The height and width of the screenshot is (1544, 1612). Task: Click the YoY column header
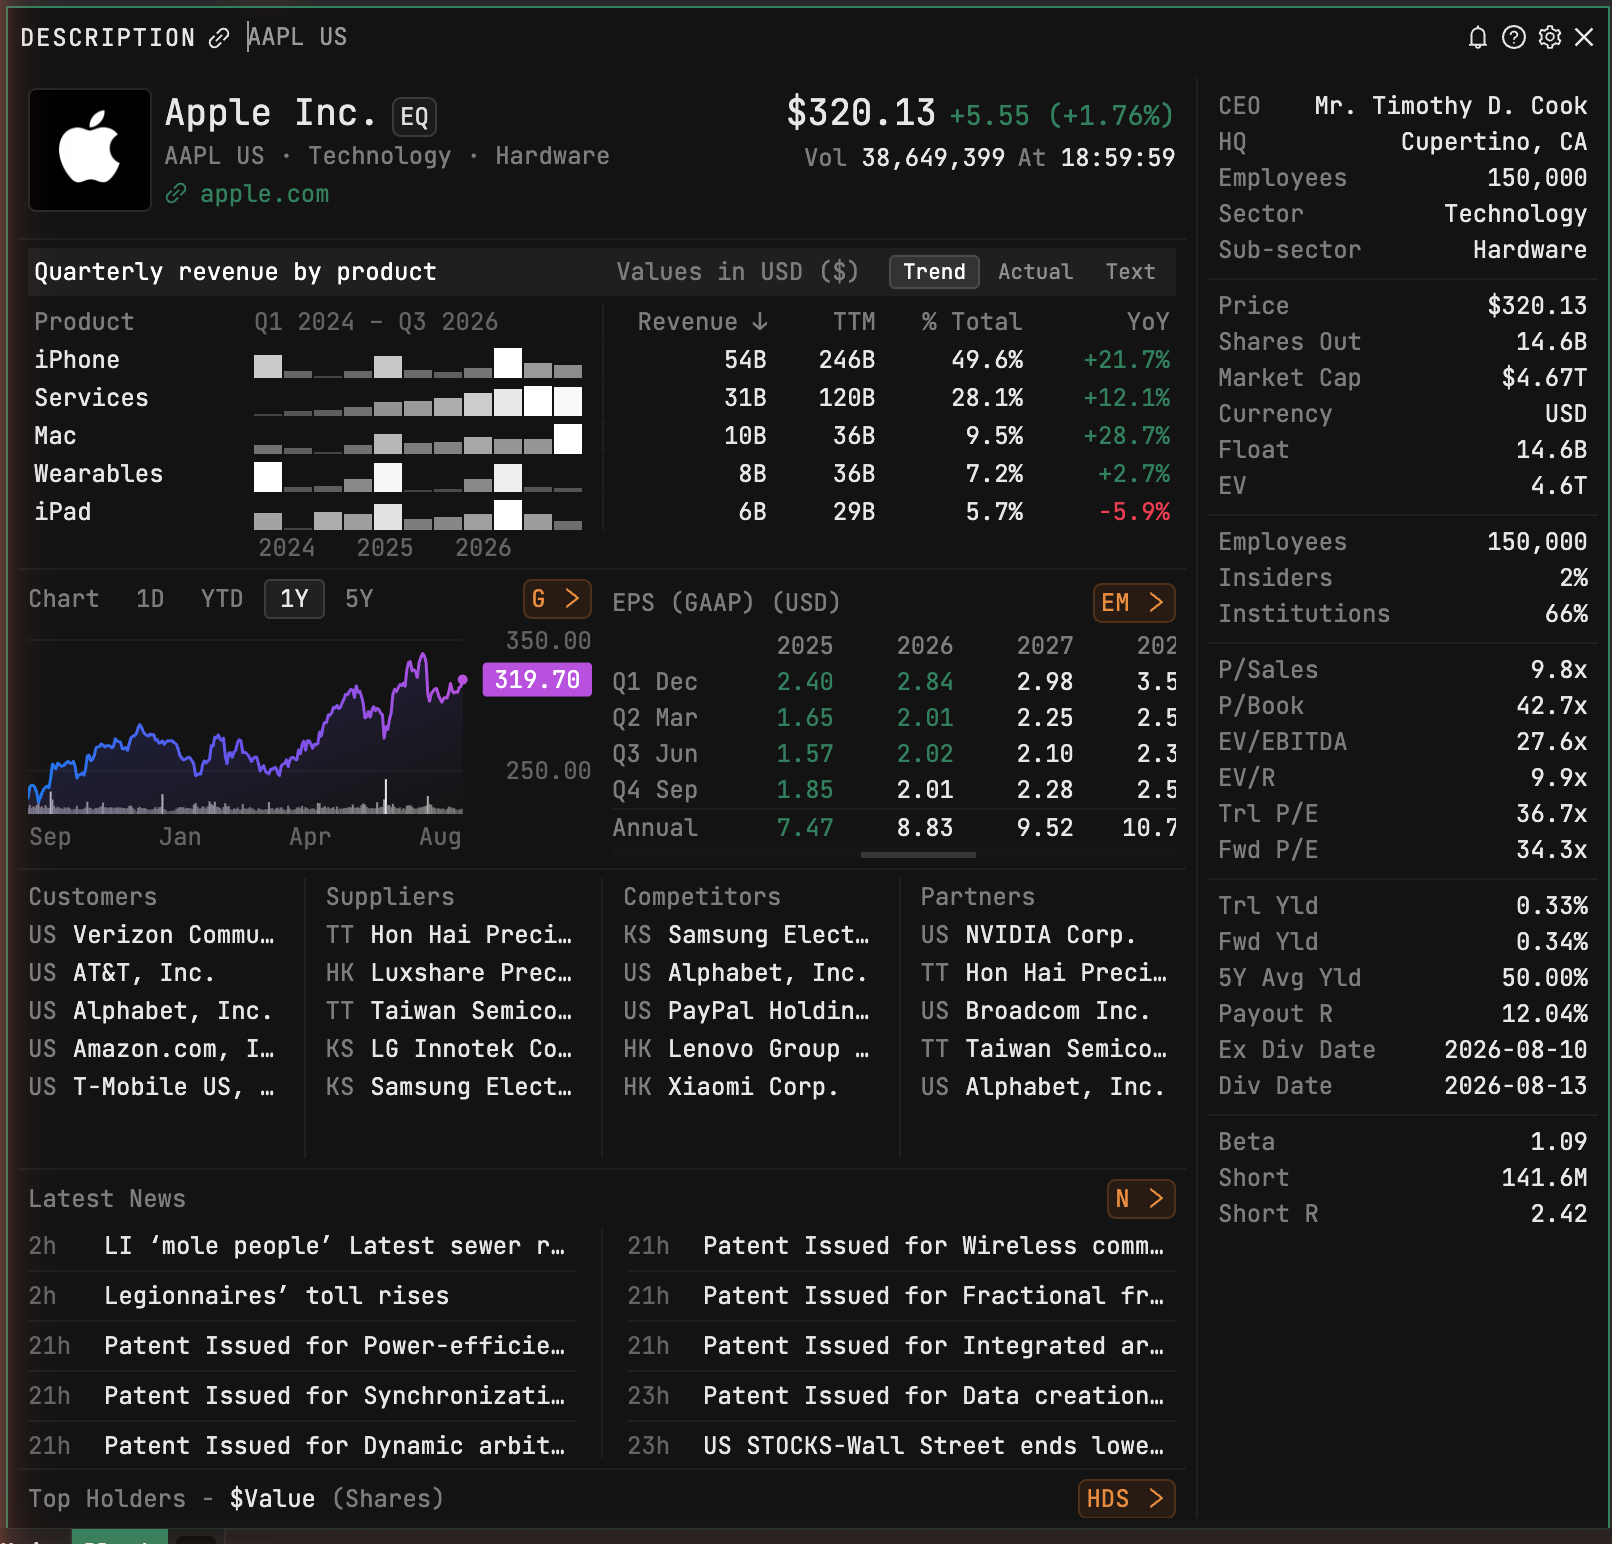click(1148, 322)
